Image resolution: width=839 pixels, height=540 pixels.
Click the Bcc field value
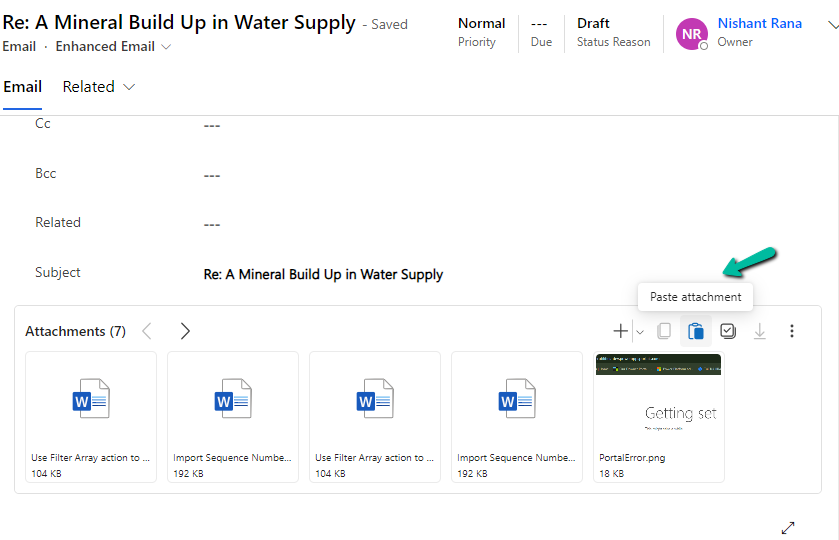pos(212,175)
